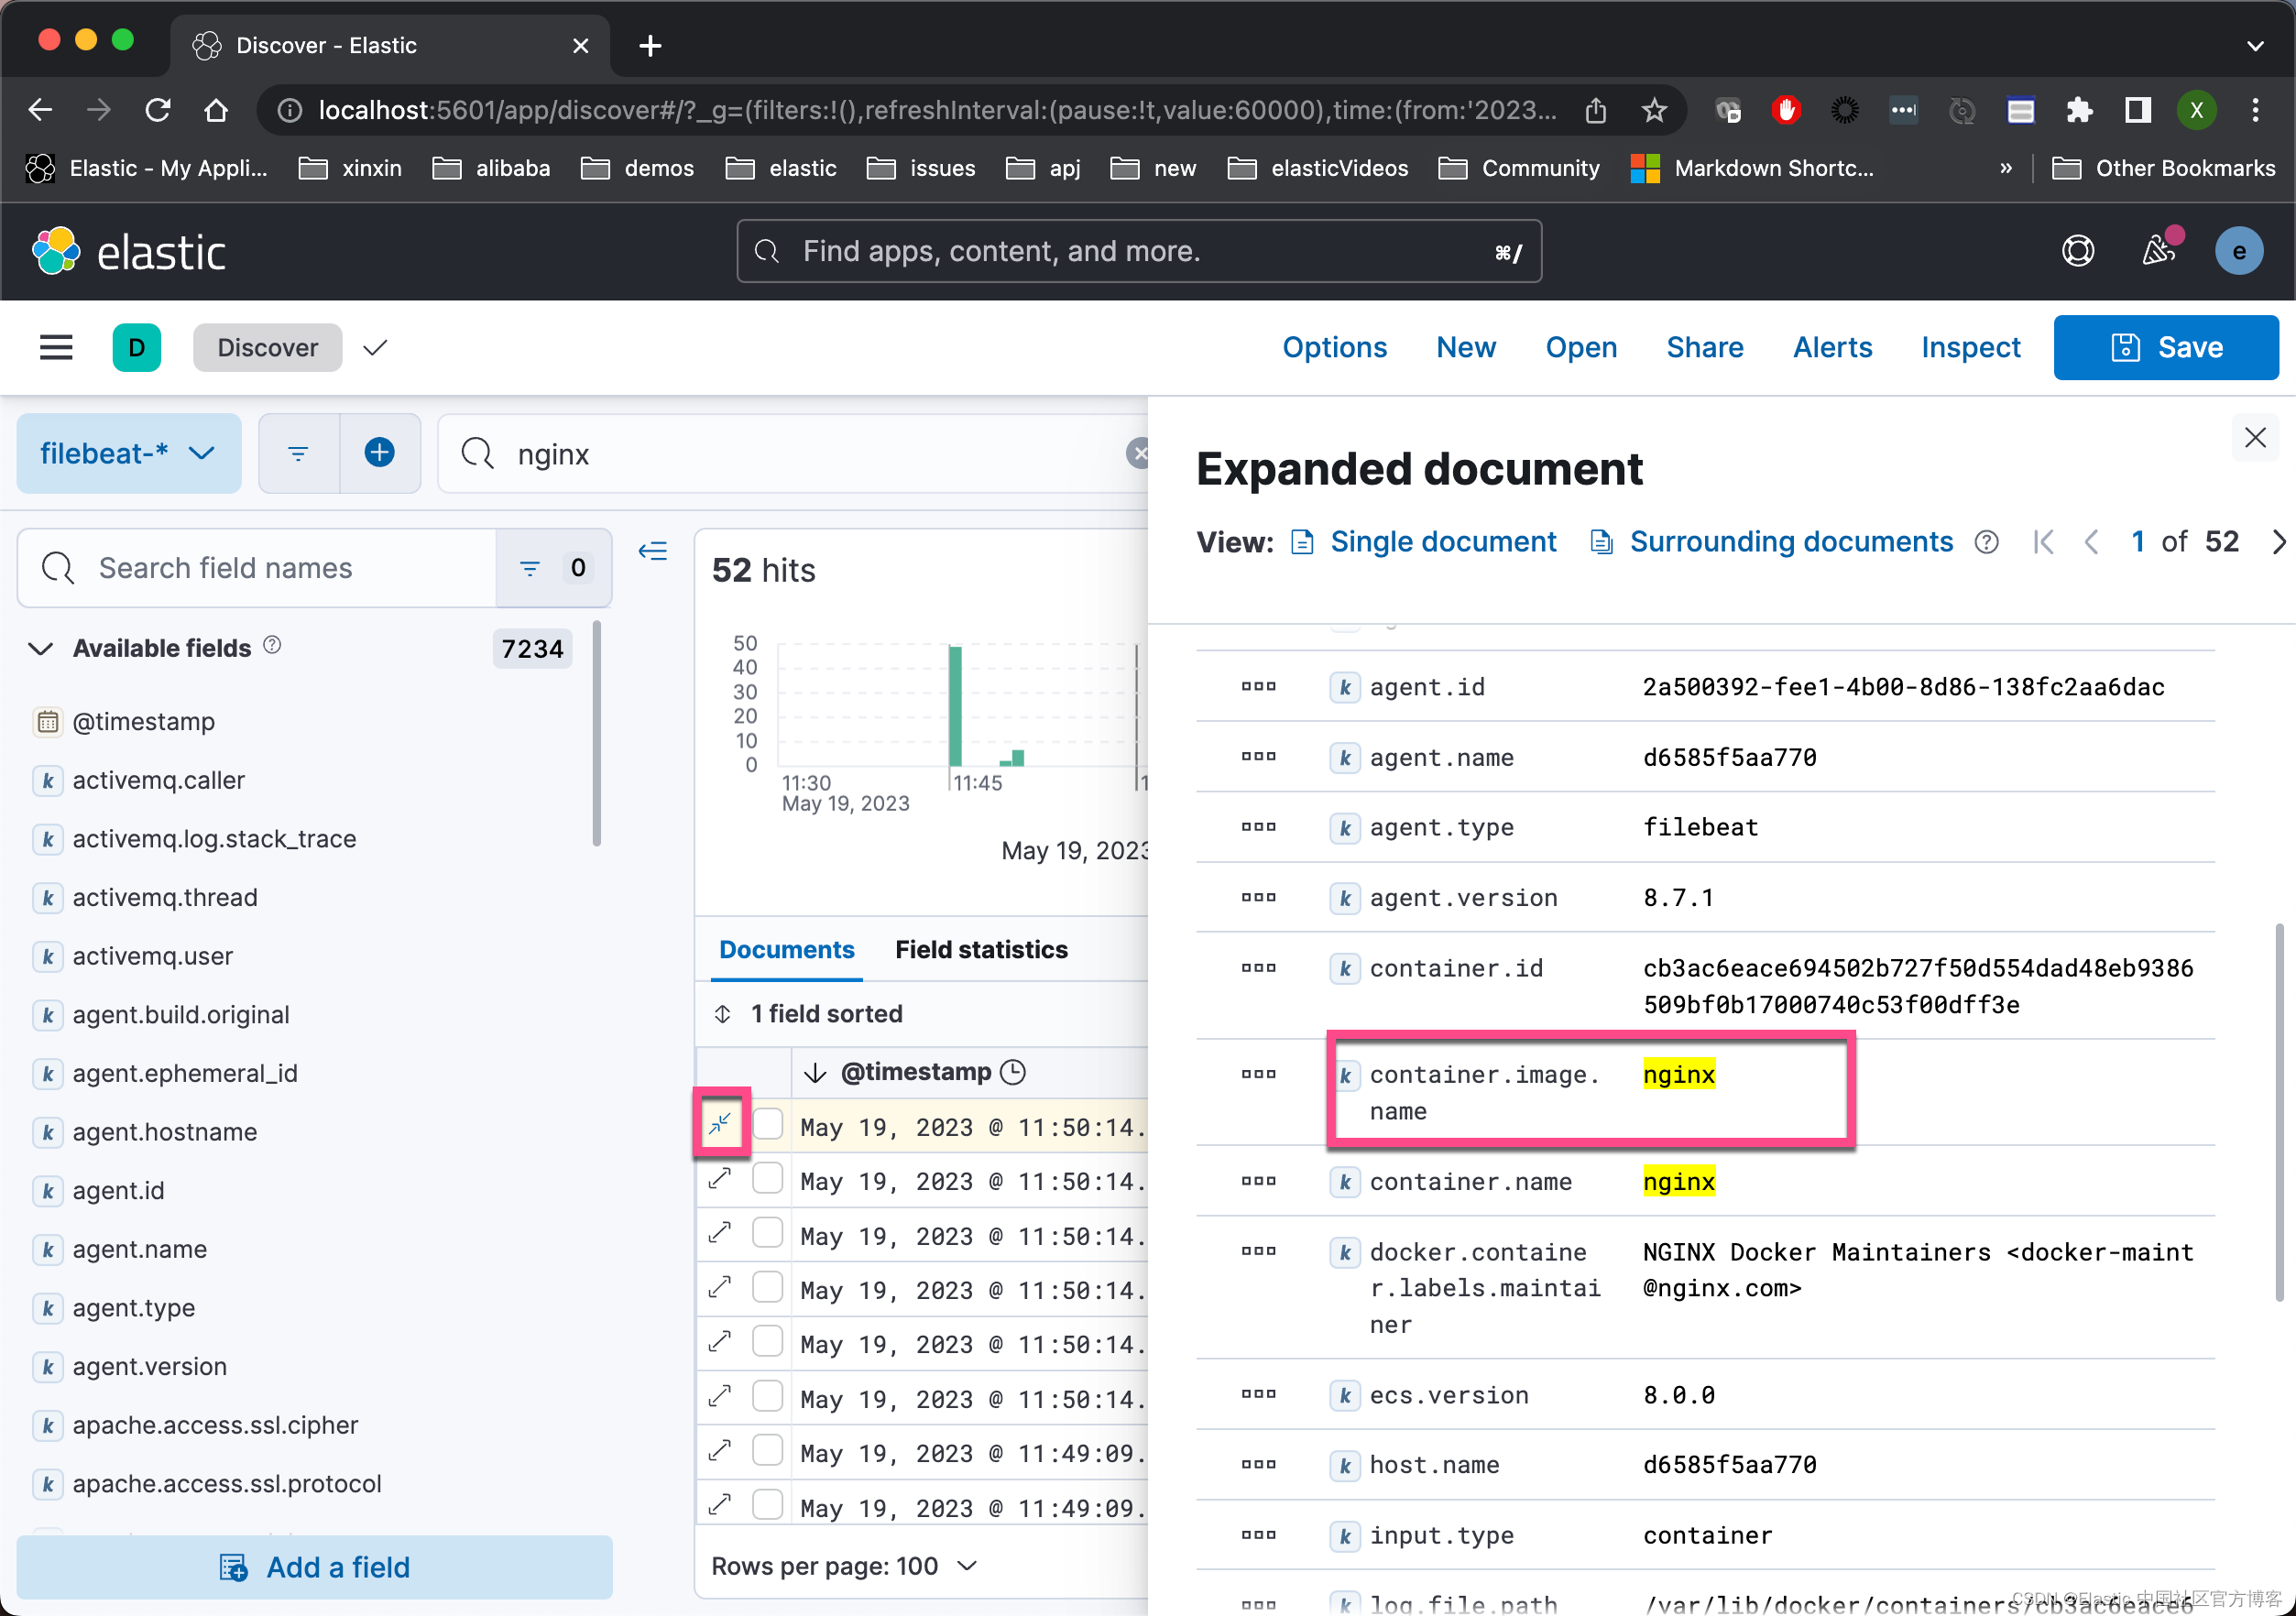View Surrounding documents
The width and height of the screenshot is (2296, 1616).
click(1790, 541)
